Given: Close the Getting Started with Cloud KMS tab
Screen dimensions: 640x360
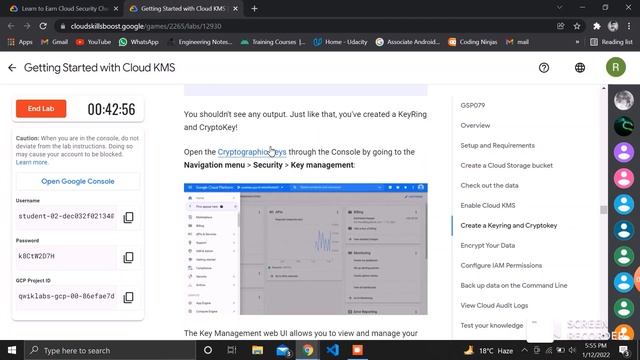Looking at the screenshot, I should [236, 9].
